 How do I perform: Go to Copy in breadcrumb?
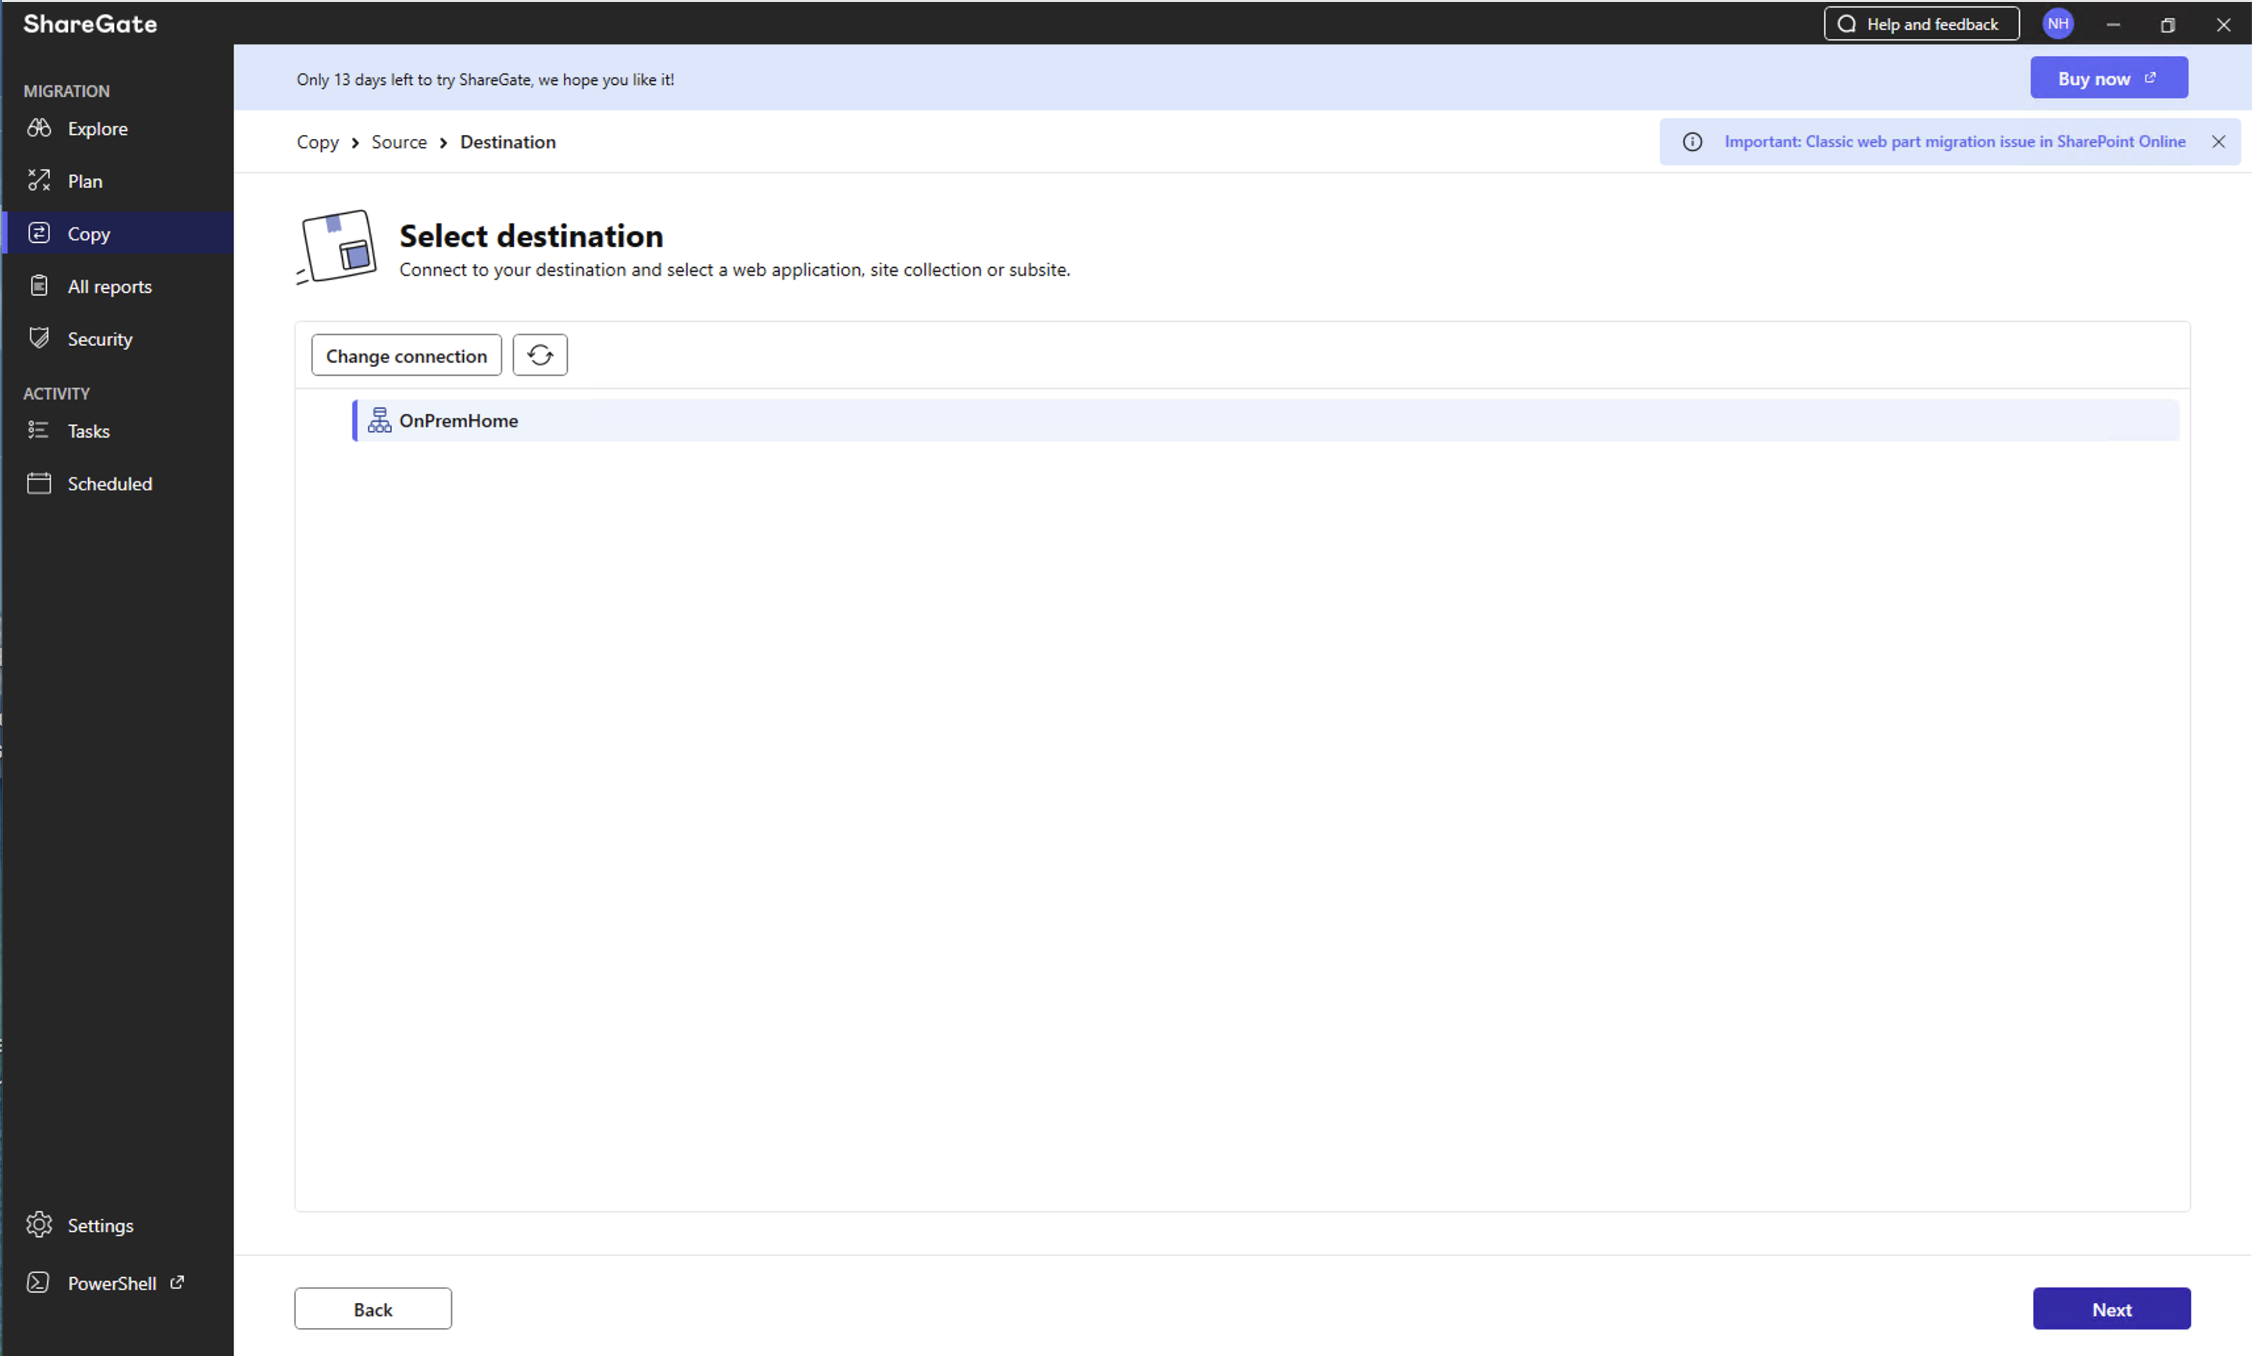[318, 142]
